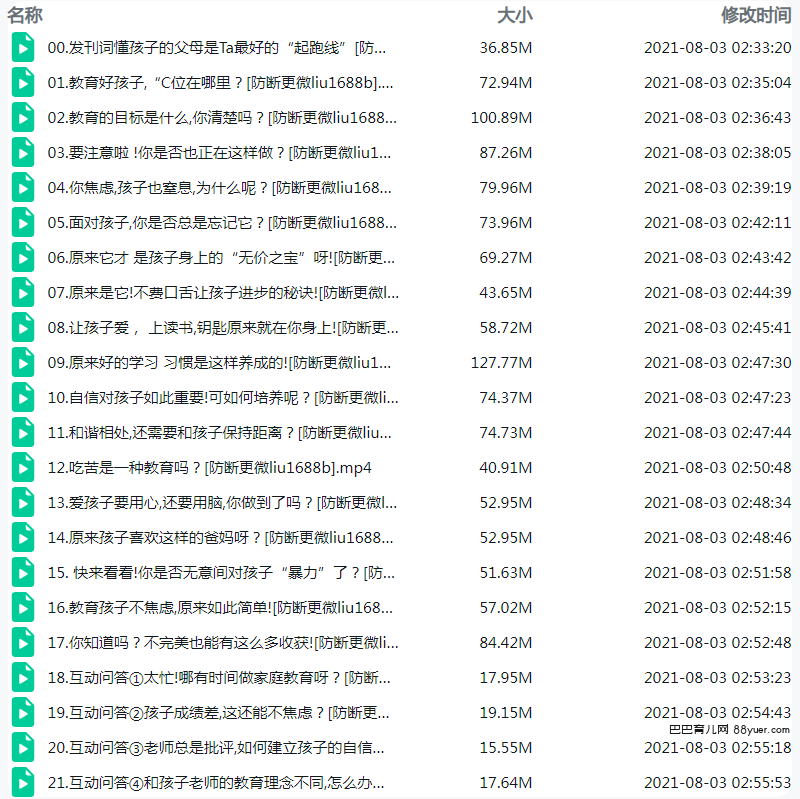Click the video icon for file 02.教育的目标是什么
This screenshot has height=799, width=800.
[23, 117]
